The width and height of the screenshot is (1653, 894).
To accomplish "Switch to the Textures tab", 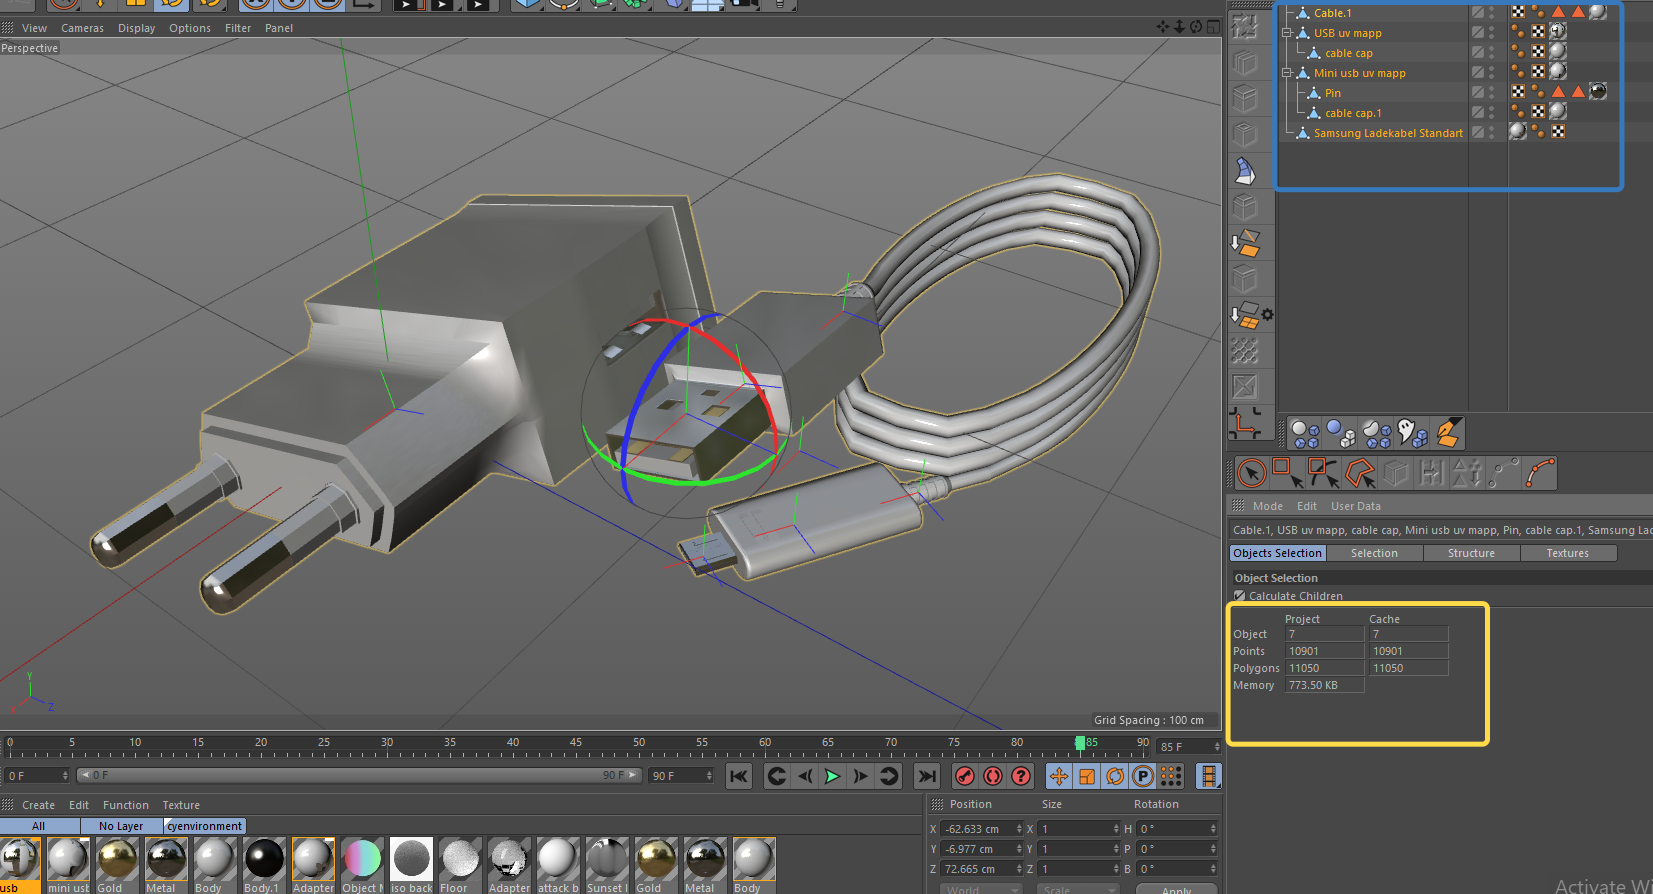I will pos(1567,553).
